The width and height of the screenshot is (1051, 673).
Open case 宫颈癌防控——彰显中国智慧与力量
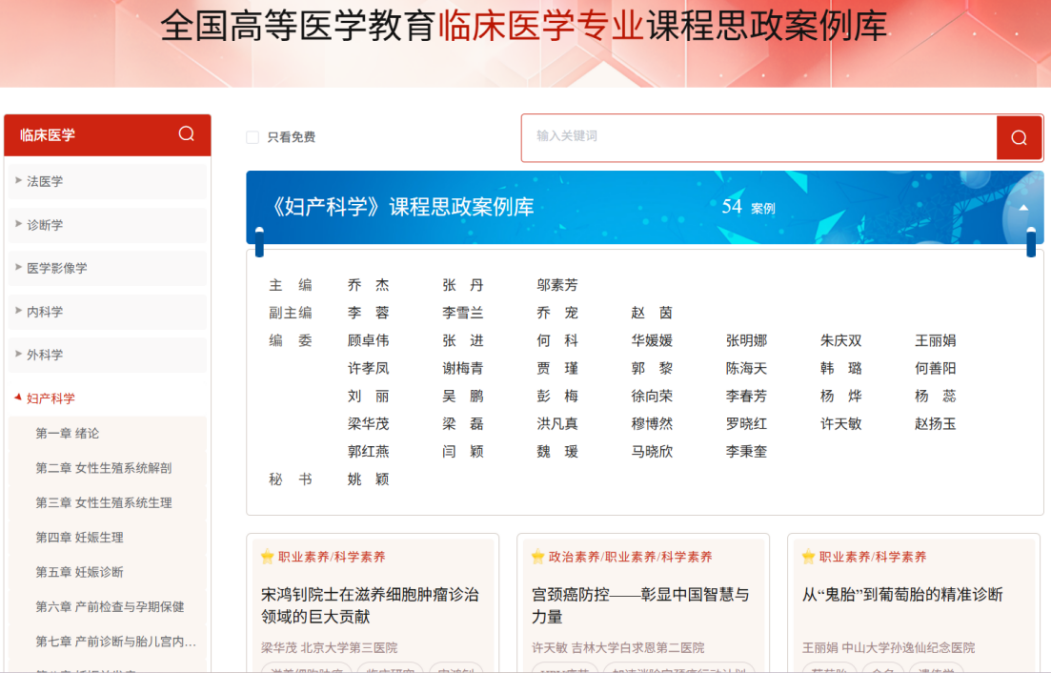640,605
